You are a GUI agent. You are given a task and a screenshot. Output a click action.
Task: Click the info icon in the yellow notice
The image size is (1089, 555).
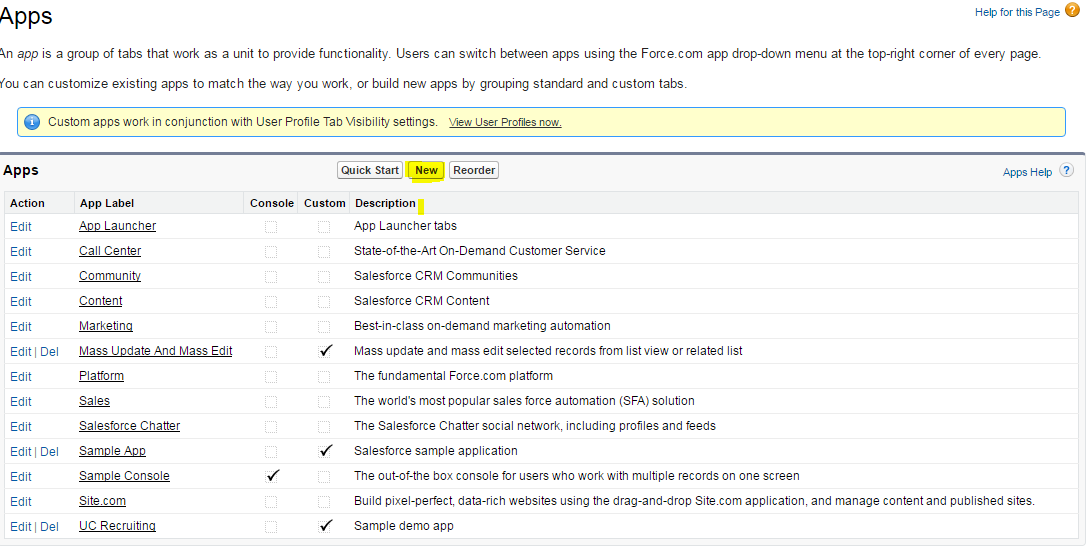coord(32,122)
